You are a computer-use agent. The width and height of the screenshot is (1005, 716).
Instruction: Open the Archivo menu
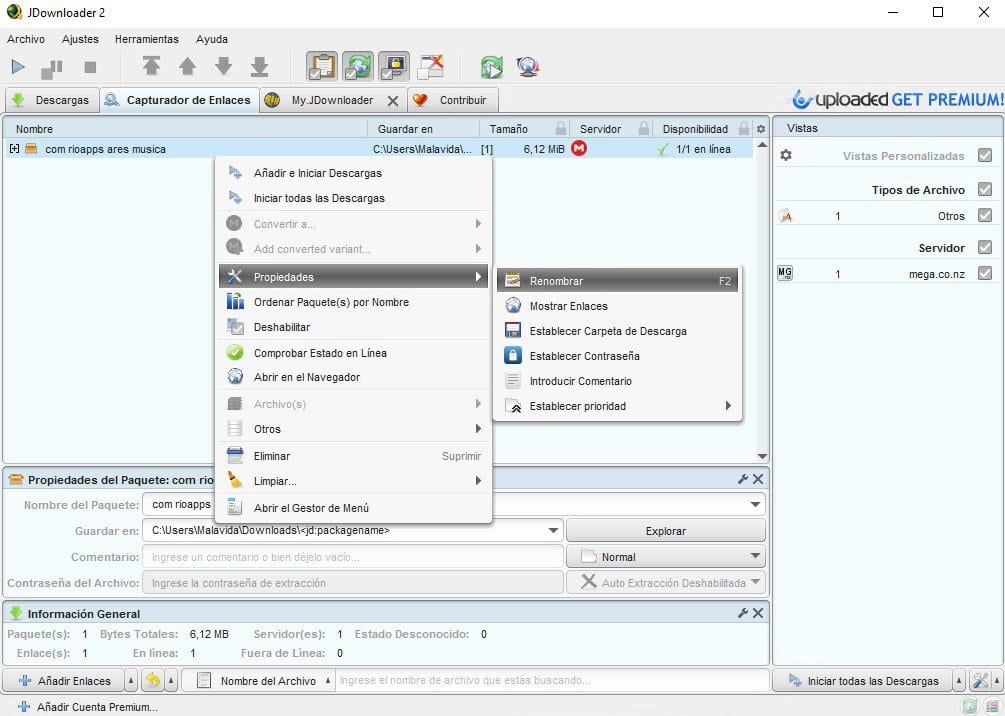tap(26, 39)
